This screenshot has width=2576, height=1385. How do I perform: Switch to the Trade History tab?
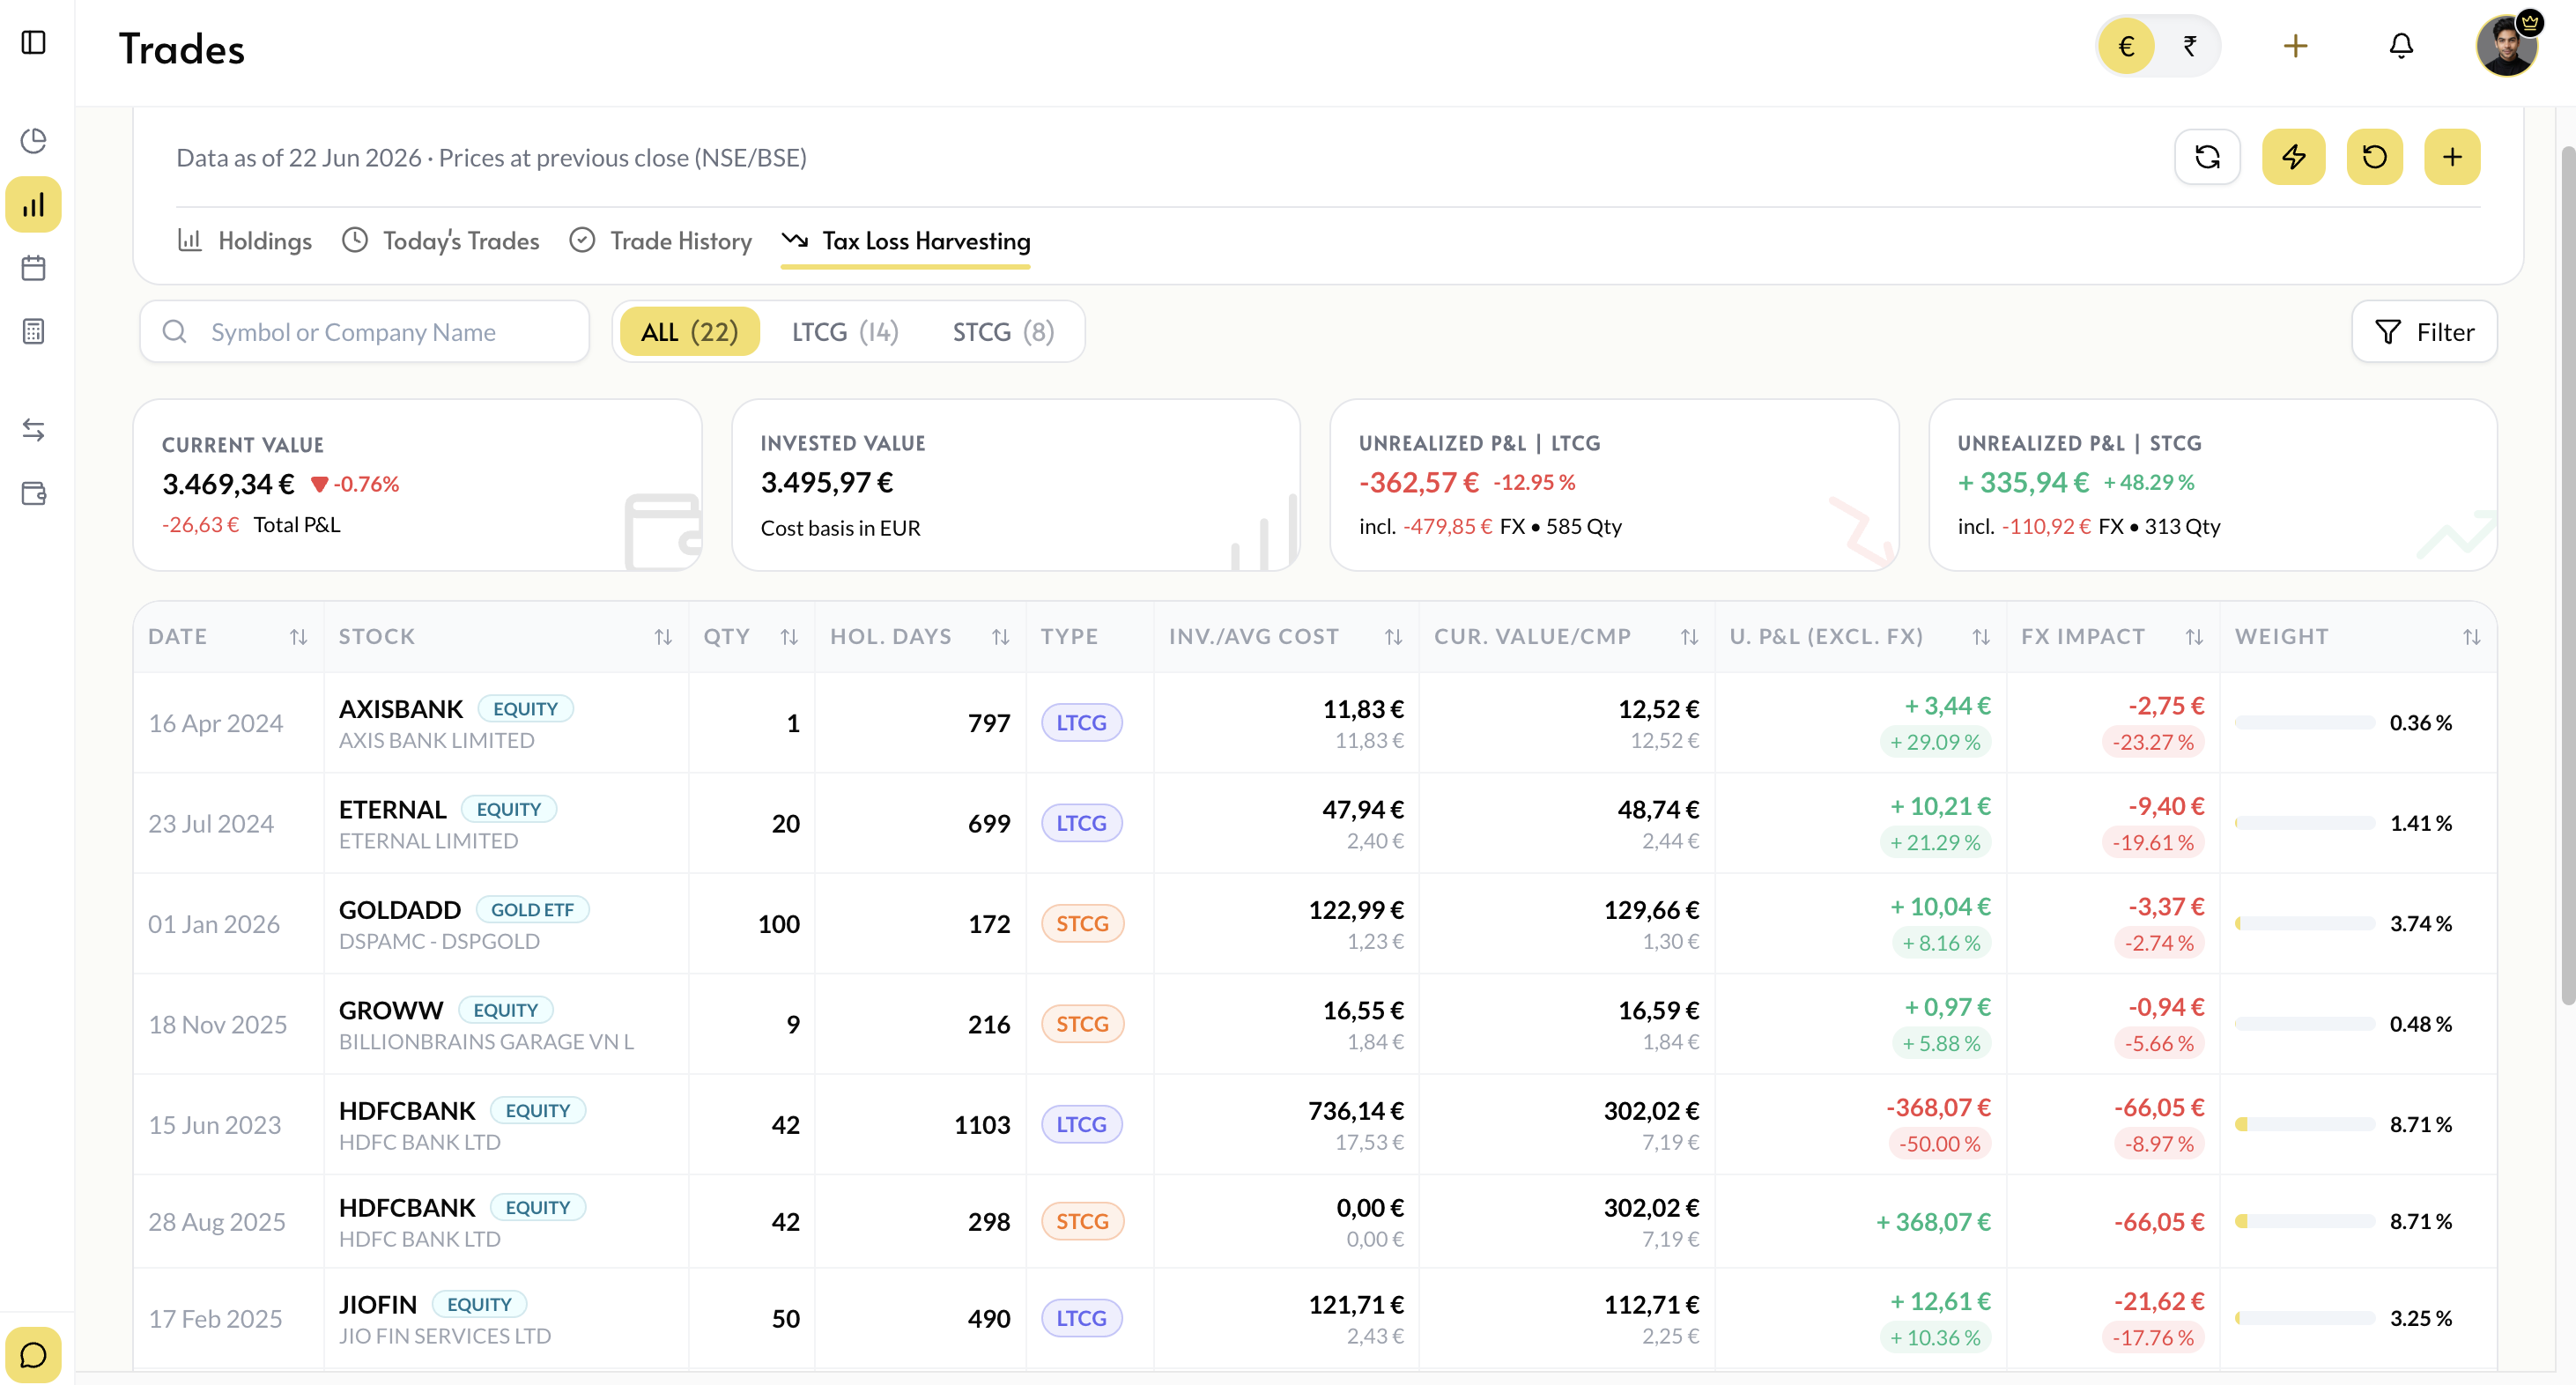pyautogui.click(x=661, y=241)
